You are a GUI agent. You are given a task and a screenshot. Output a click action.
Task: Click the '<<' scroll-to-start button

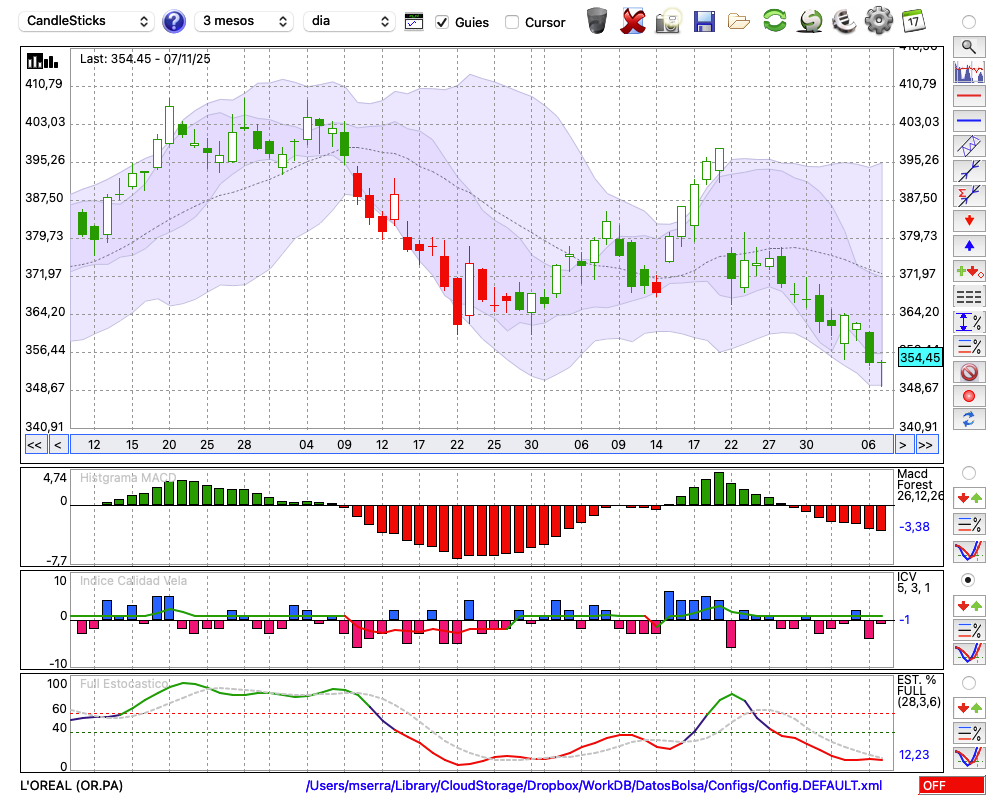point(34,445)
